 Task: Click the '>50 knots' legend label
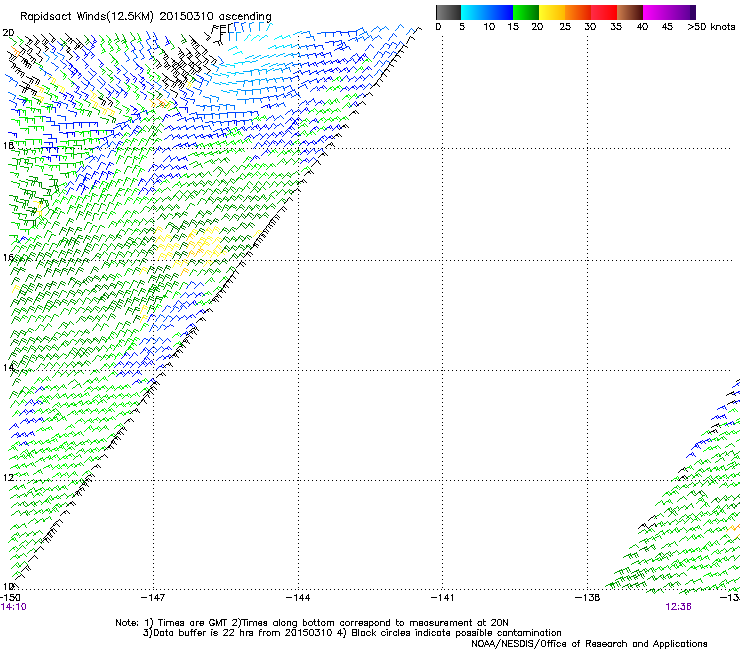[x=711, y=27]
